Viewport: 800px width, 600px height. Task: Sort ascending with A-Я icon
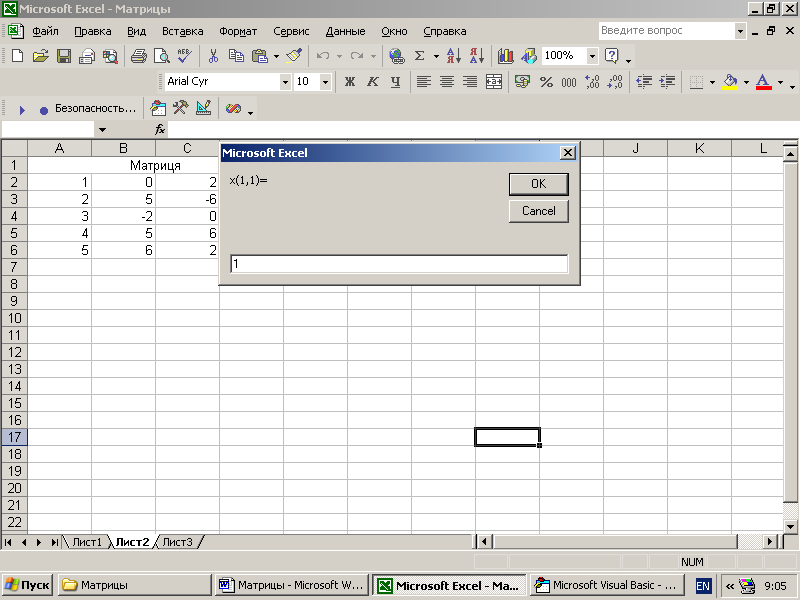click(x=454, y=56)
